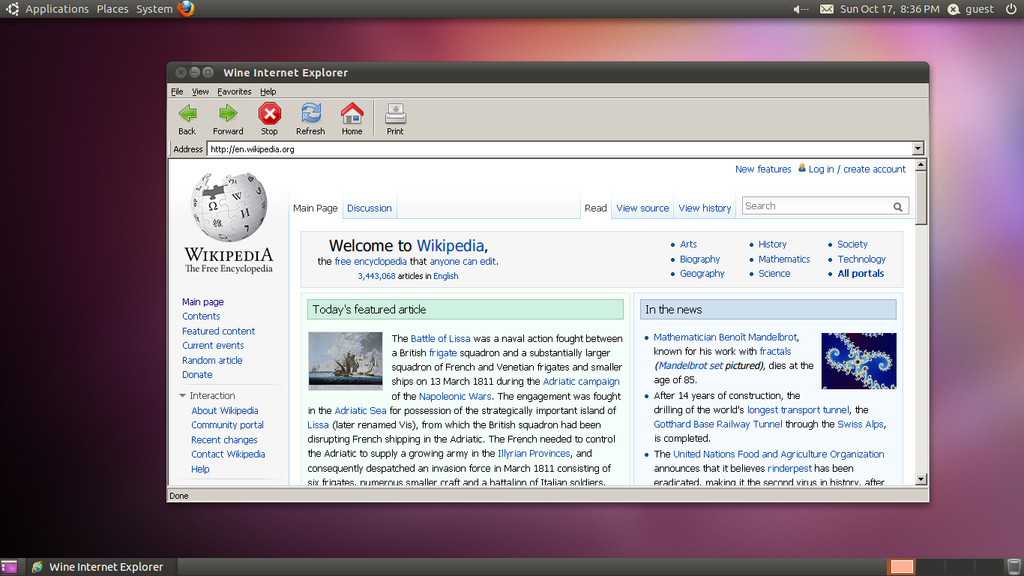Screen dimensions: 1024x576
Task: Open the Applications menu in top panel
Action: [x=56, y=9]
